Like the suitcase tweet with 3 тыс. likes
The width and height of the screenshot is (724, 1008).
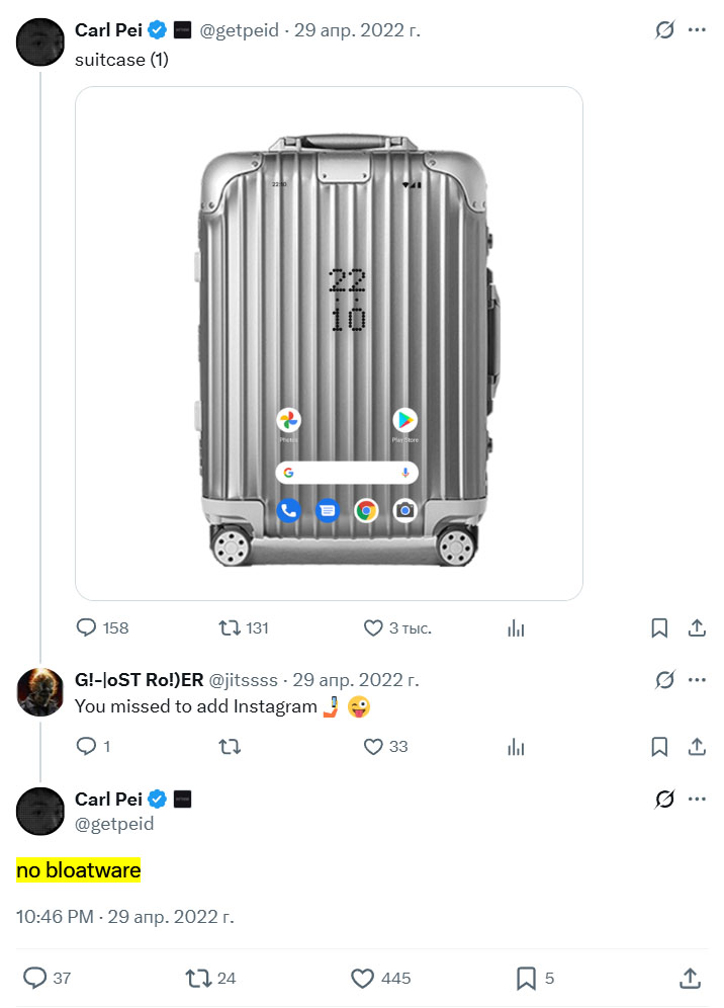pyautogui.click(x=373, y=628)
